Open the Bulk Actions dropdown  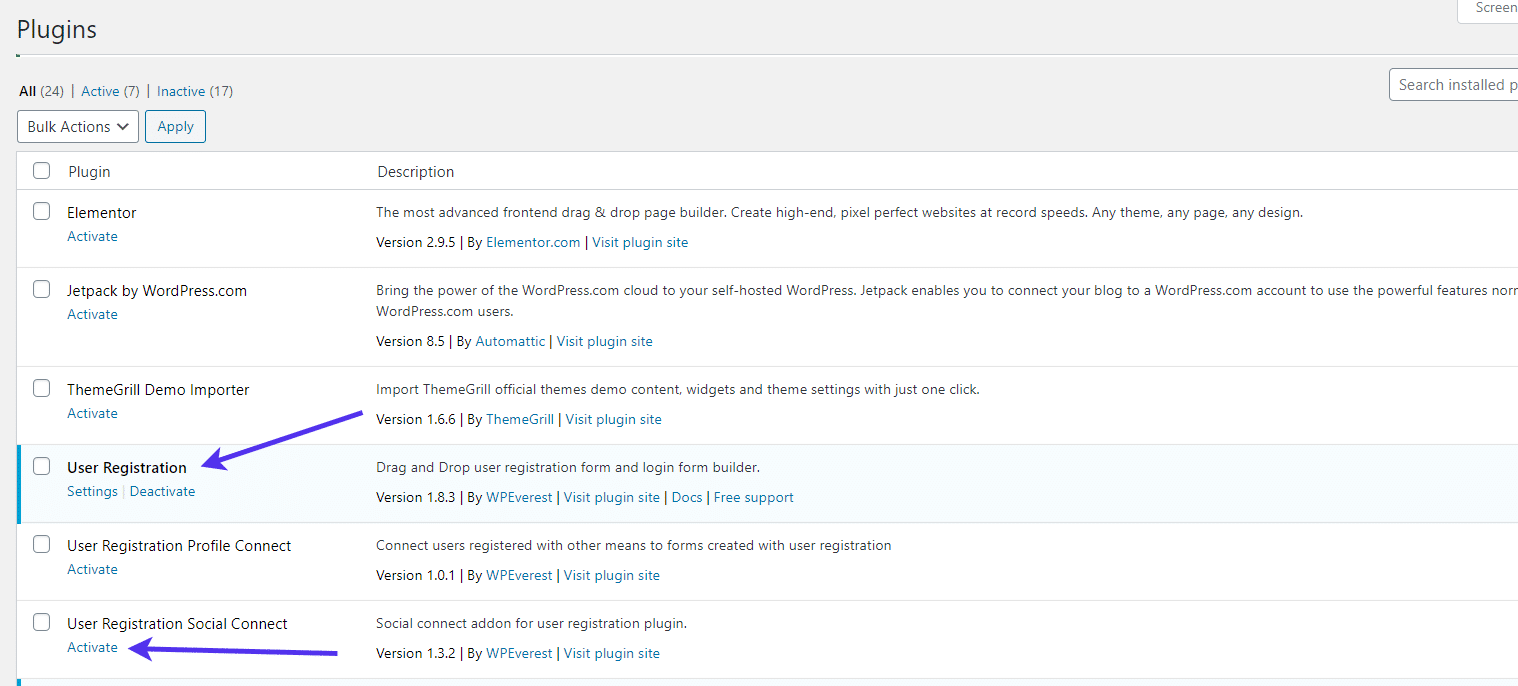[77, 126]
